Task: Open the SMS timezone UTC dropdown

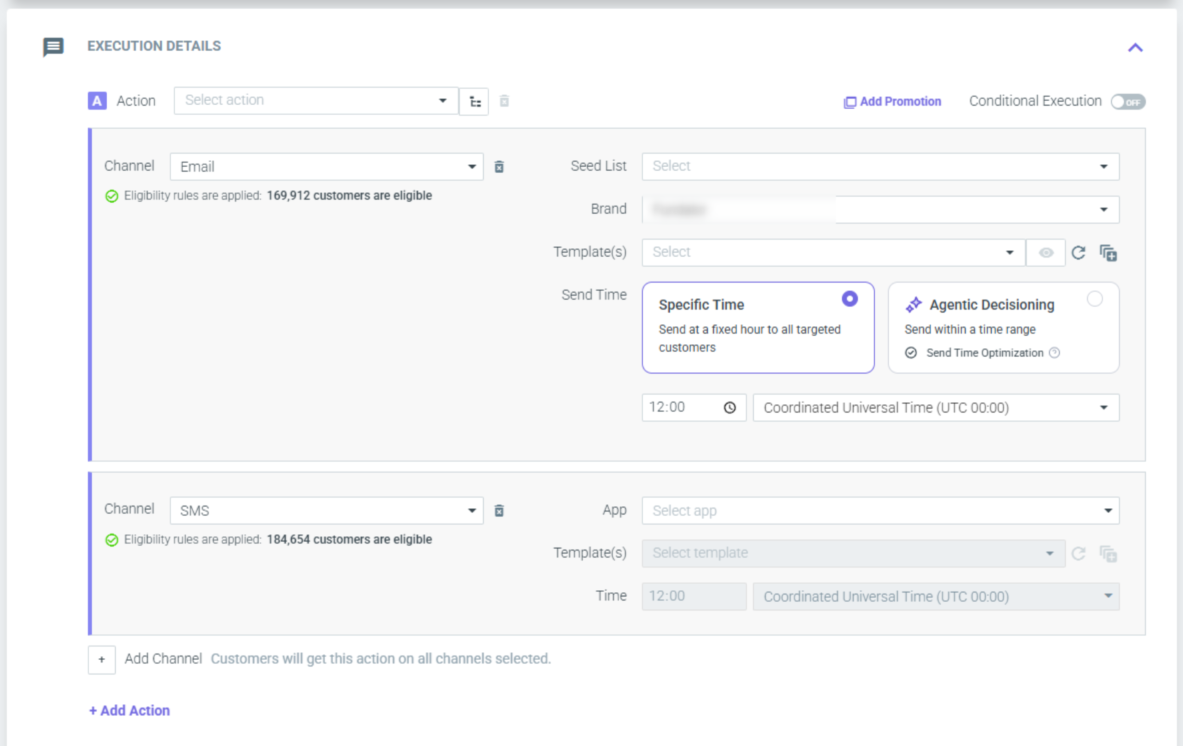Action: pyautogui.click(x=936, y=597)
